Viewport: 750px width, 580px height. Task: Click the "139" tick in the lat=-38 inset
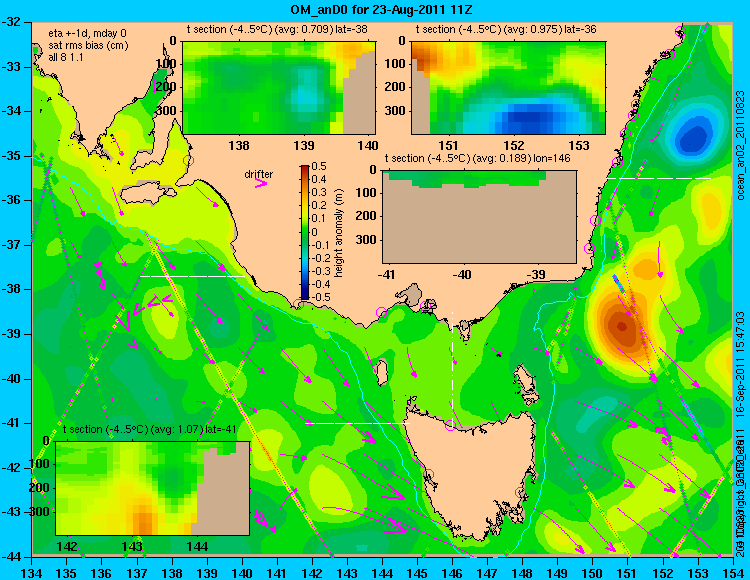coord(304,145)
